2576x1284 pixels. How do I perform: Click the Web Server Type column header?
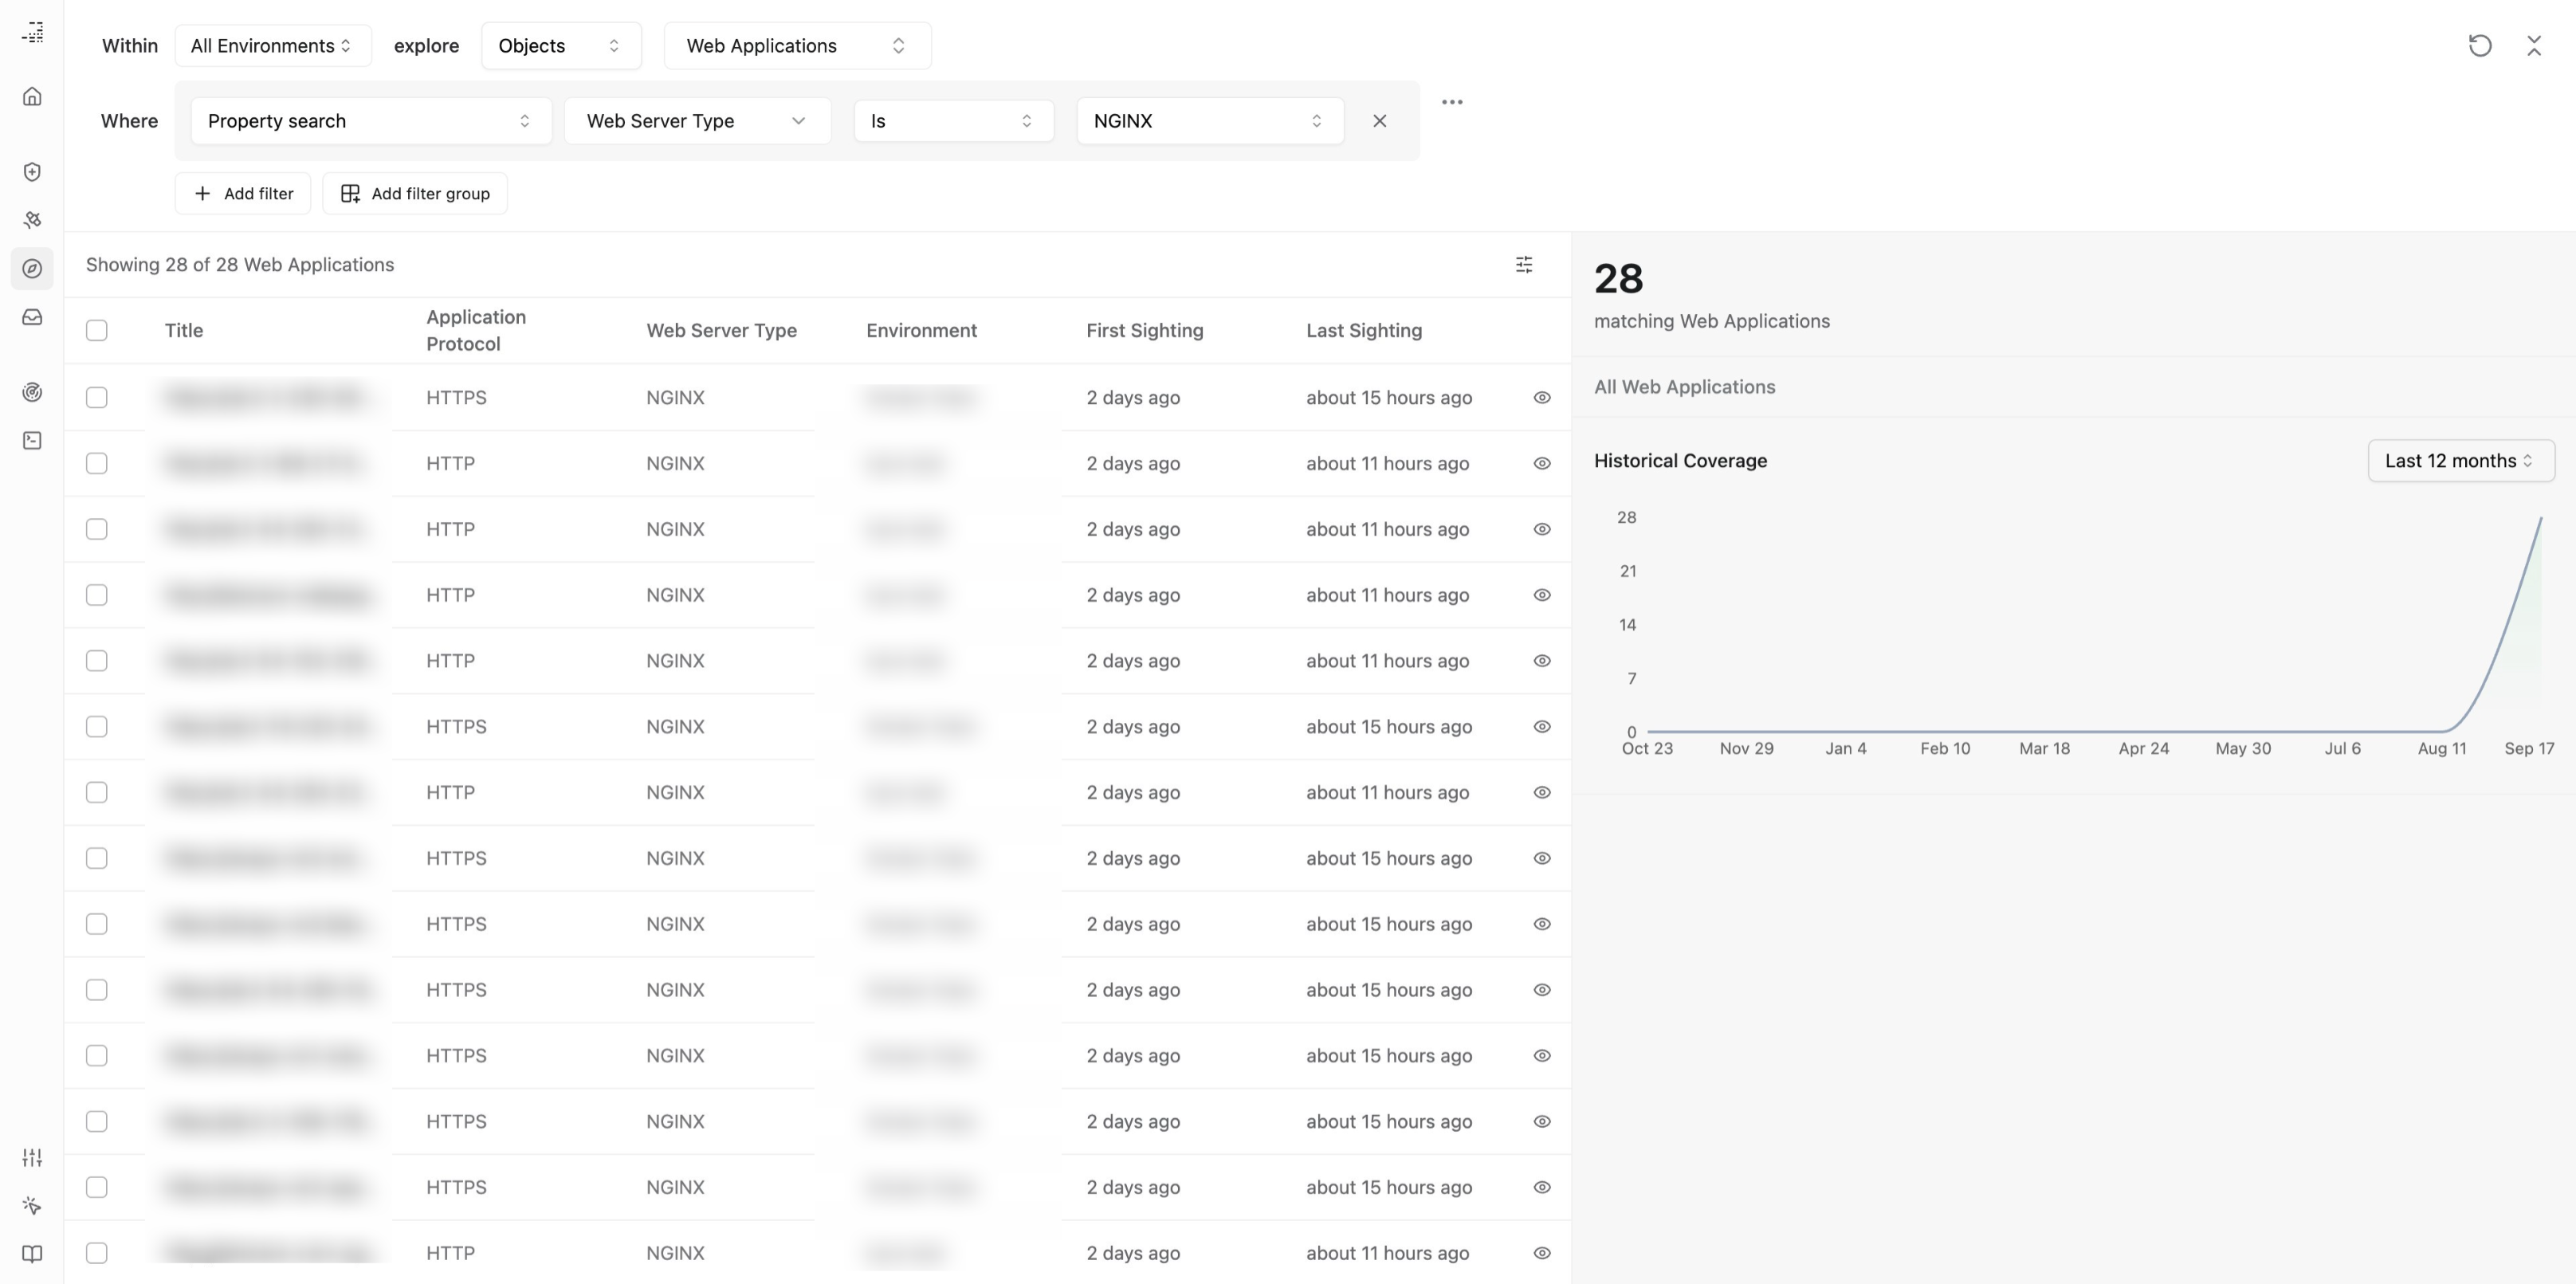[x=721, y=331]
